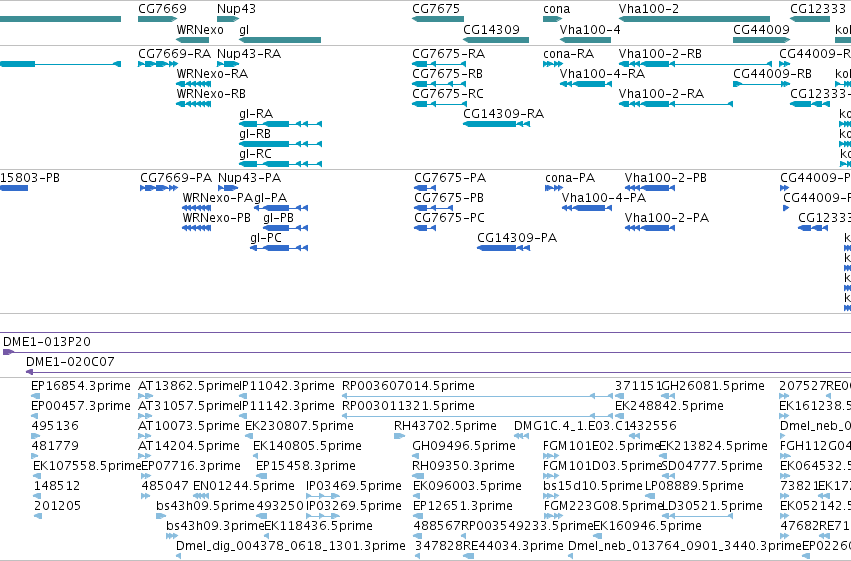Click the GH09496.5prime EST

point(417,457)
